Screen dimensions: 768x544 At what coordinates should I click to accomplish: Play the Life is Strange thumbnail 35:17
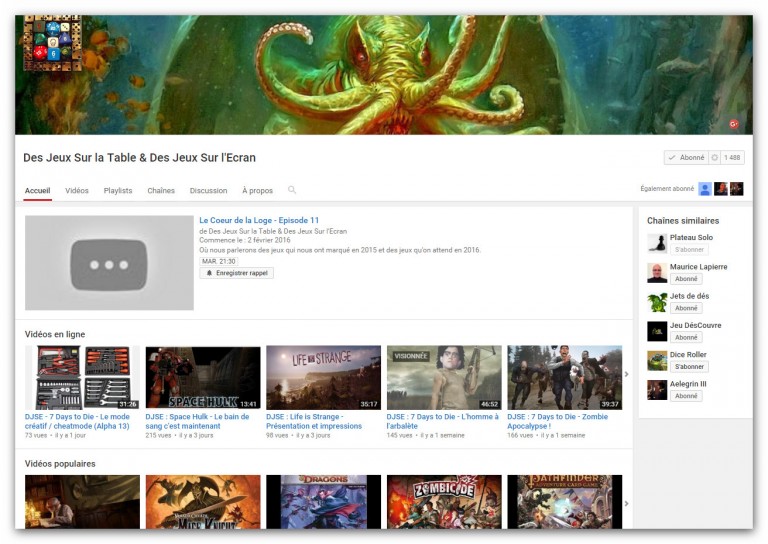point(323,378)
